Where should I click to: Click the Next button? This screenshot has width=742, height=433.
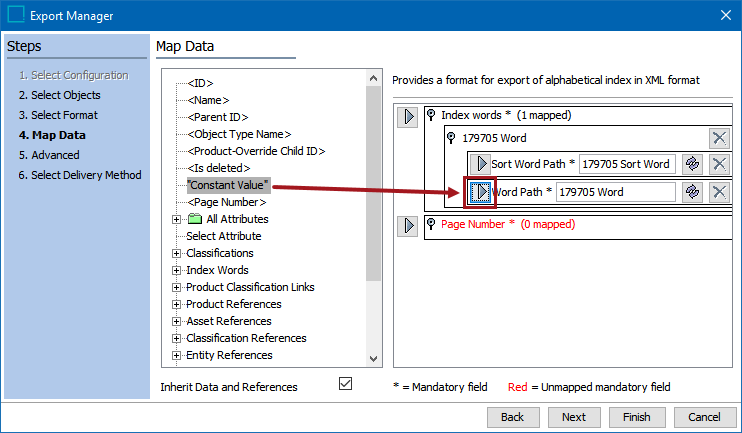pos(574,417)
